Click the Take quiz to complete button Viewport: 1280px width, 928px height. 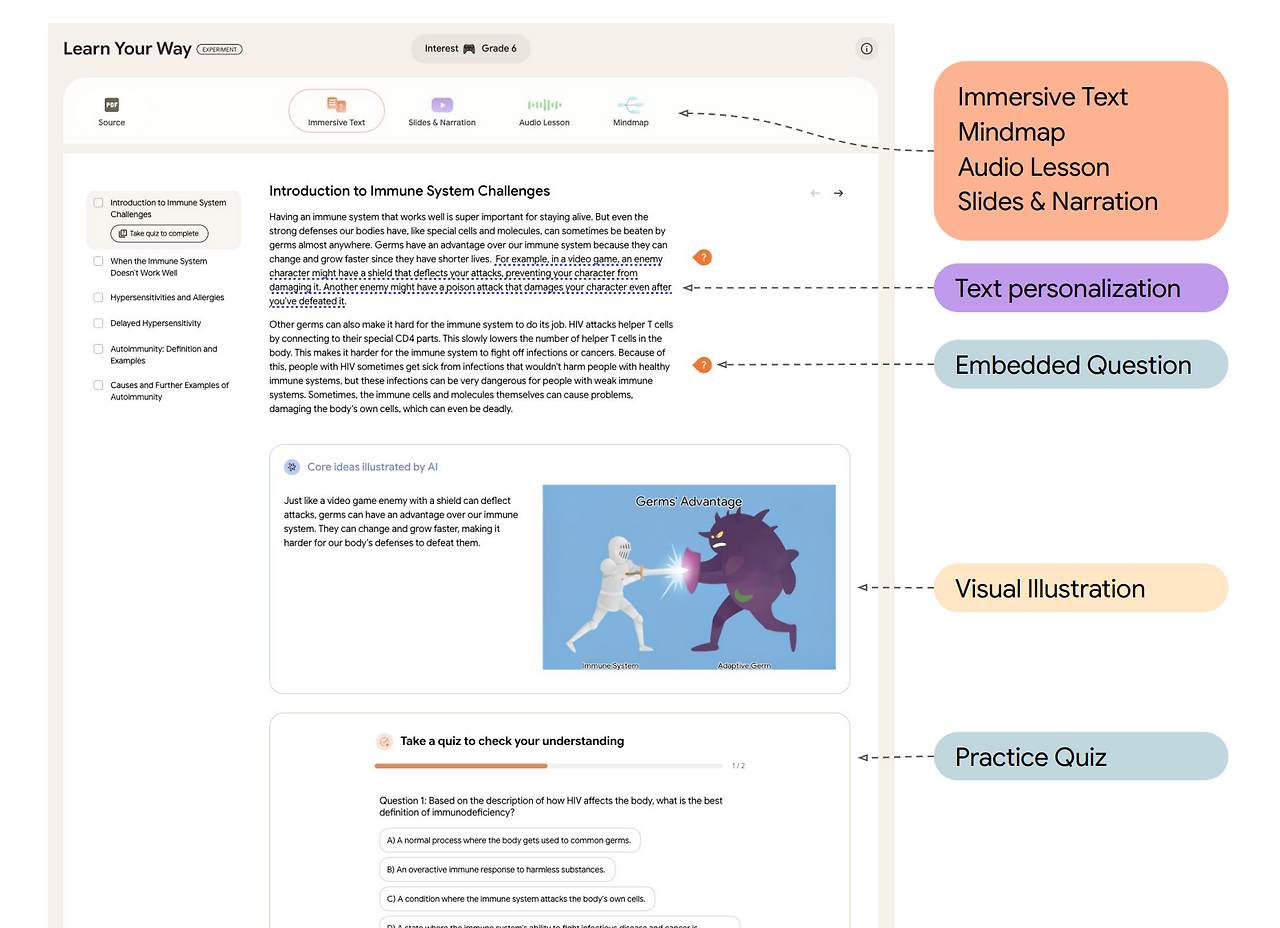tap(160, 233)
